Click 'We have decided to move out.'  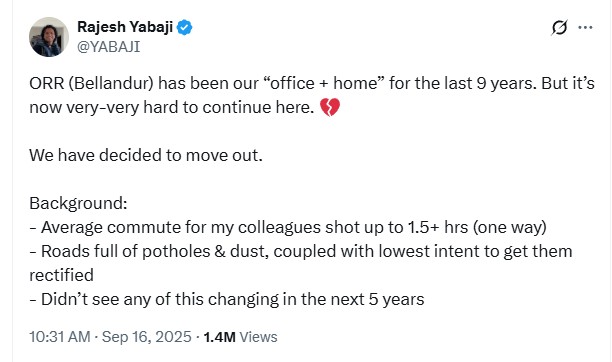coord(146,155)
